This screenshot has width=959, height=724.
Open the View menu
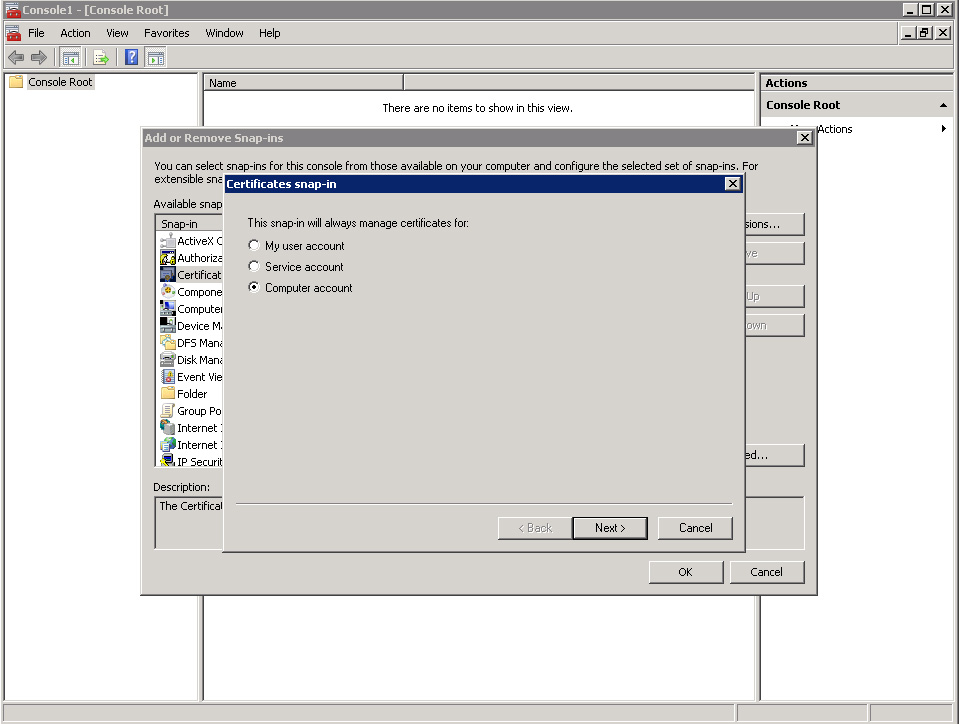pos(117,33)
